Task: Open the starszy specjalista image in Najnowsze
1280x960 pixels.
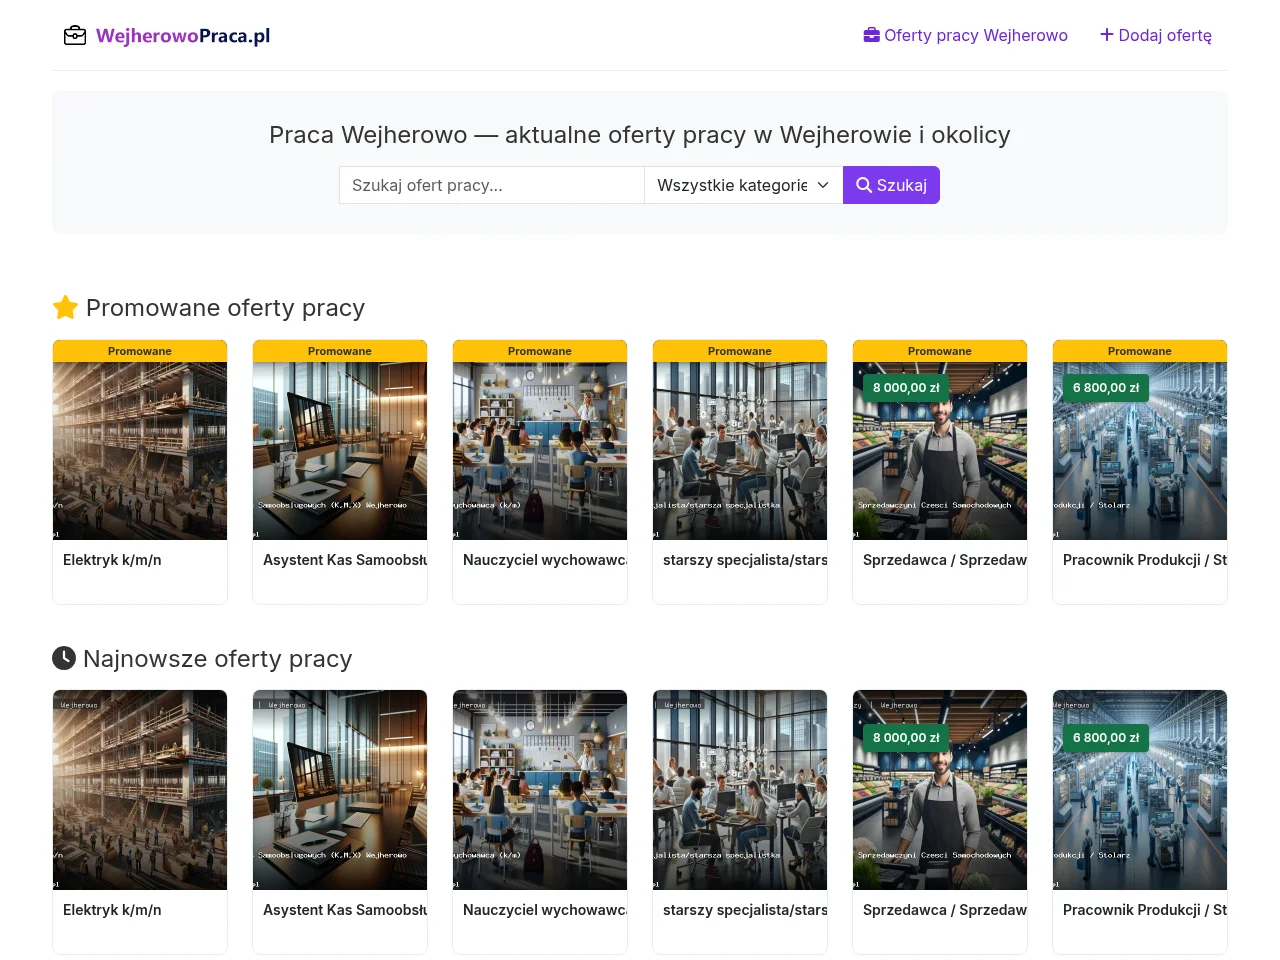Action: pyautogui.click(x=740, y=790)
